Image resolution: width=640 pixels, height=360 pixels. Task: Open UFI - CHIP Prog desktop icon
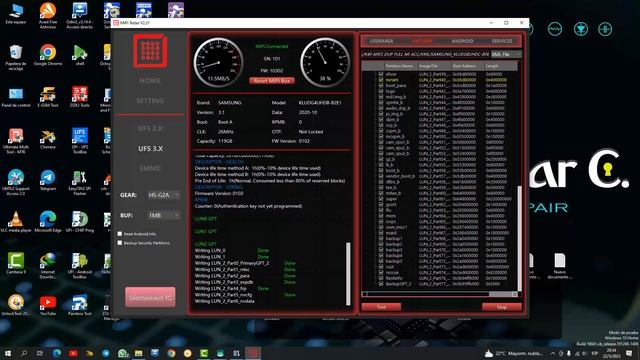[x=80, y=222]
